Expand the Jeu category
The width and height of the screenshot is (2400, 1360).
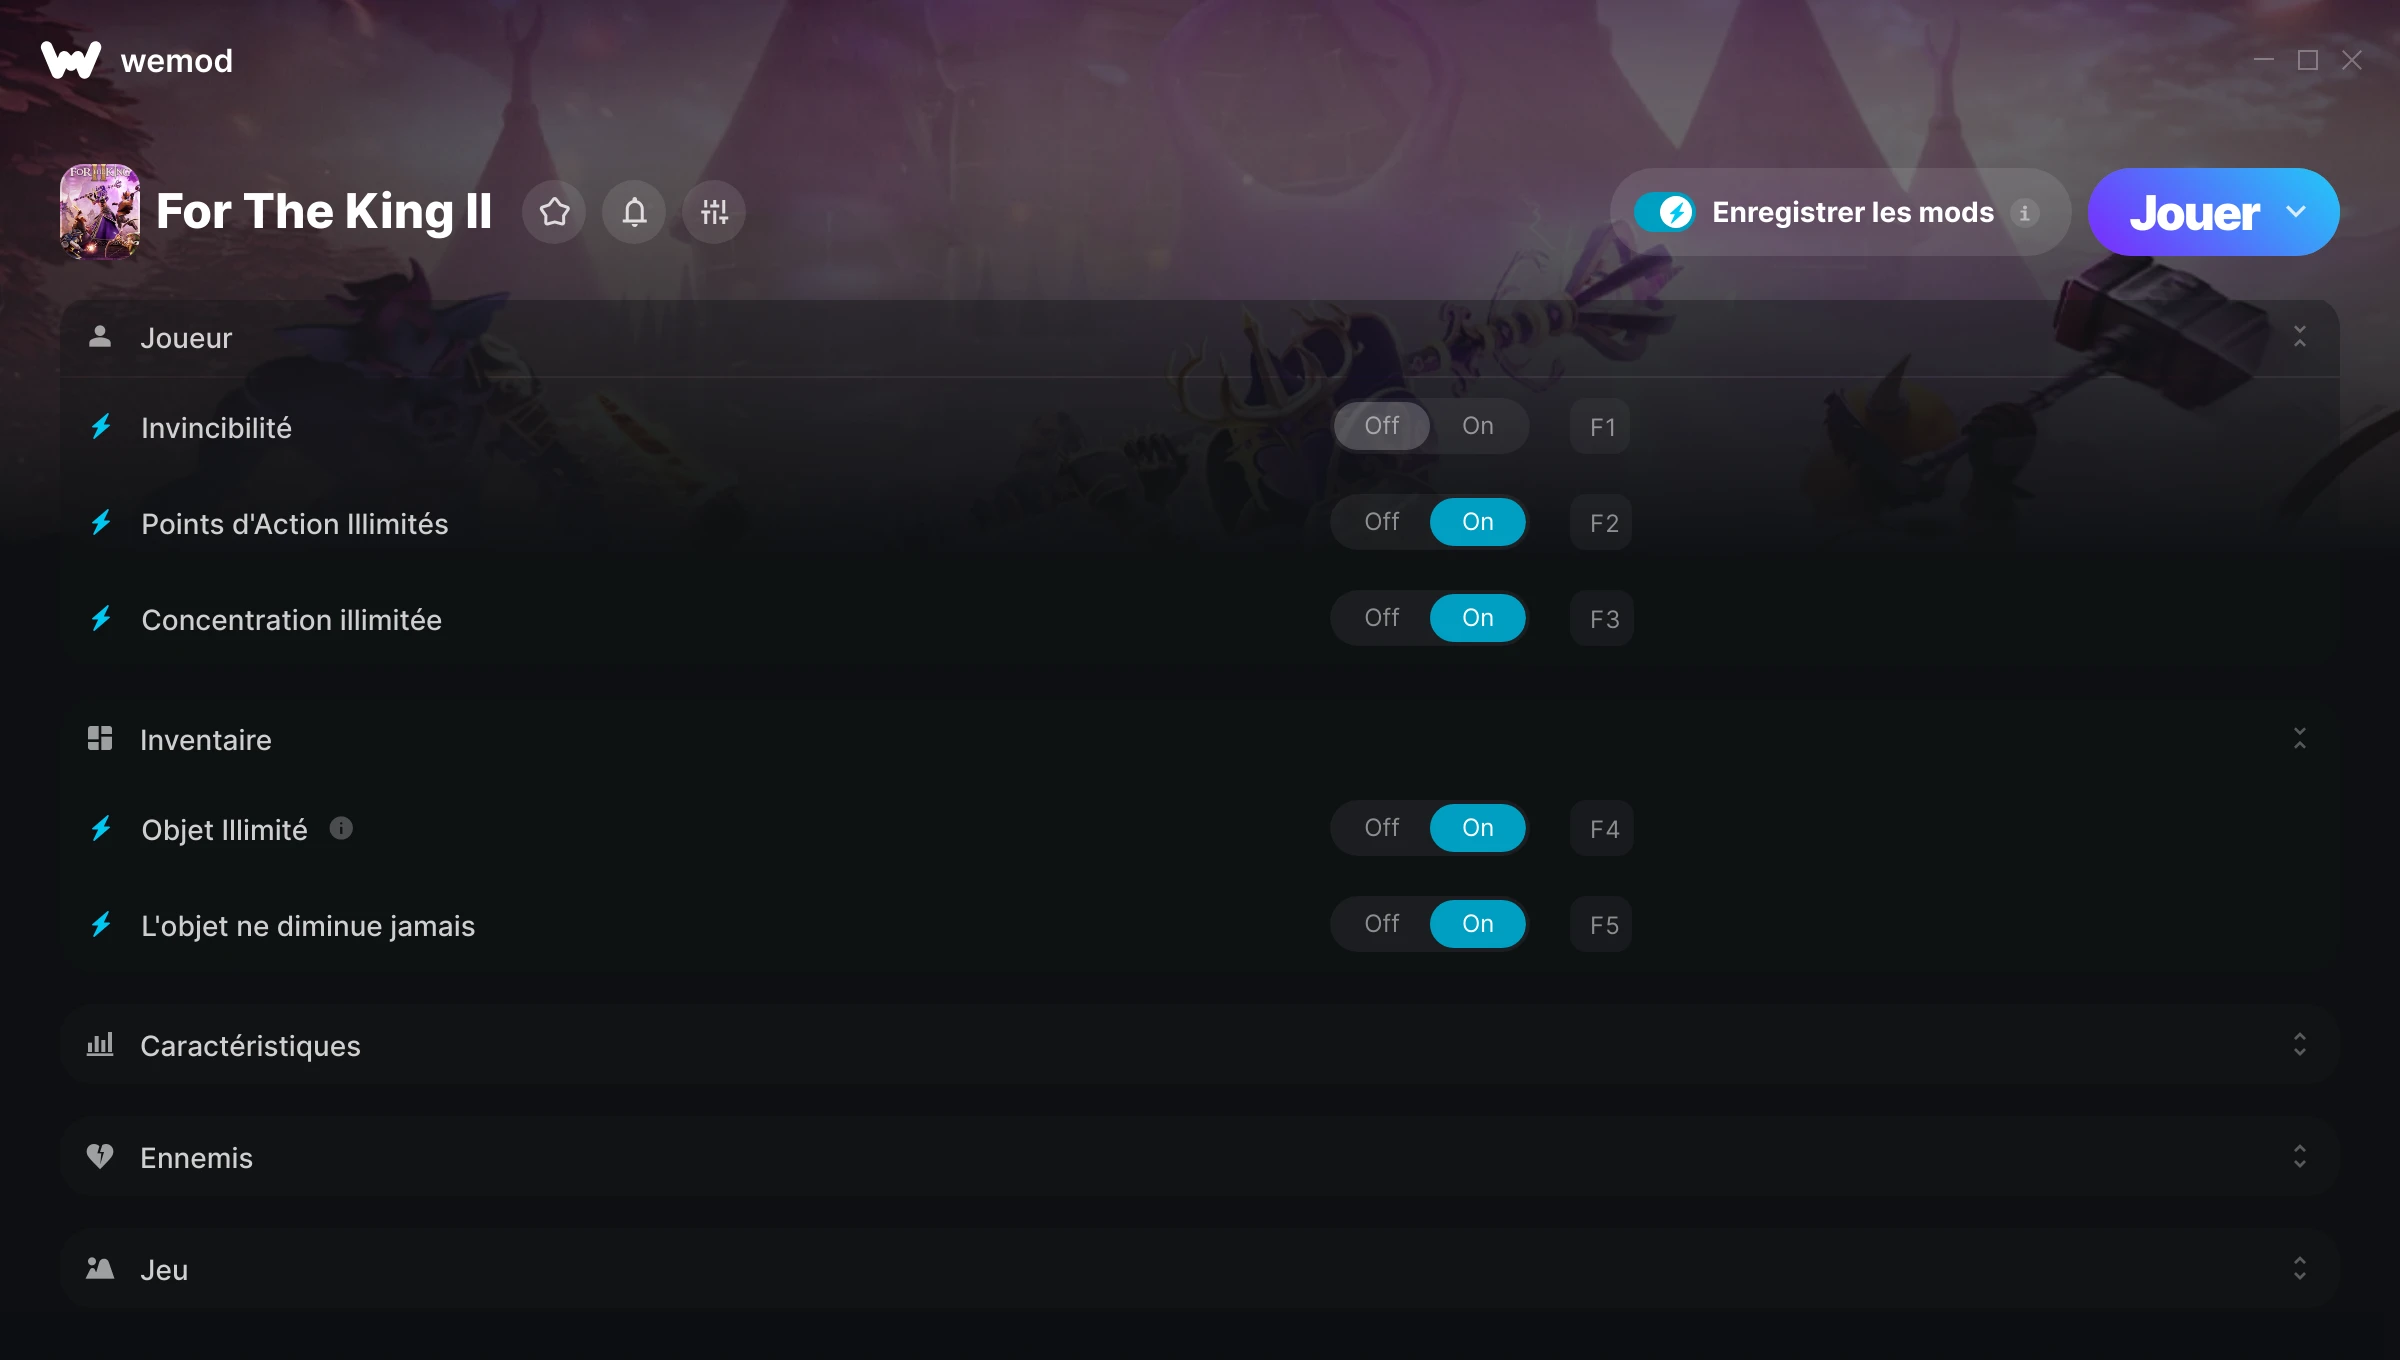point(2300,1268)
